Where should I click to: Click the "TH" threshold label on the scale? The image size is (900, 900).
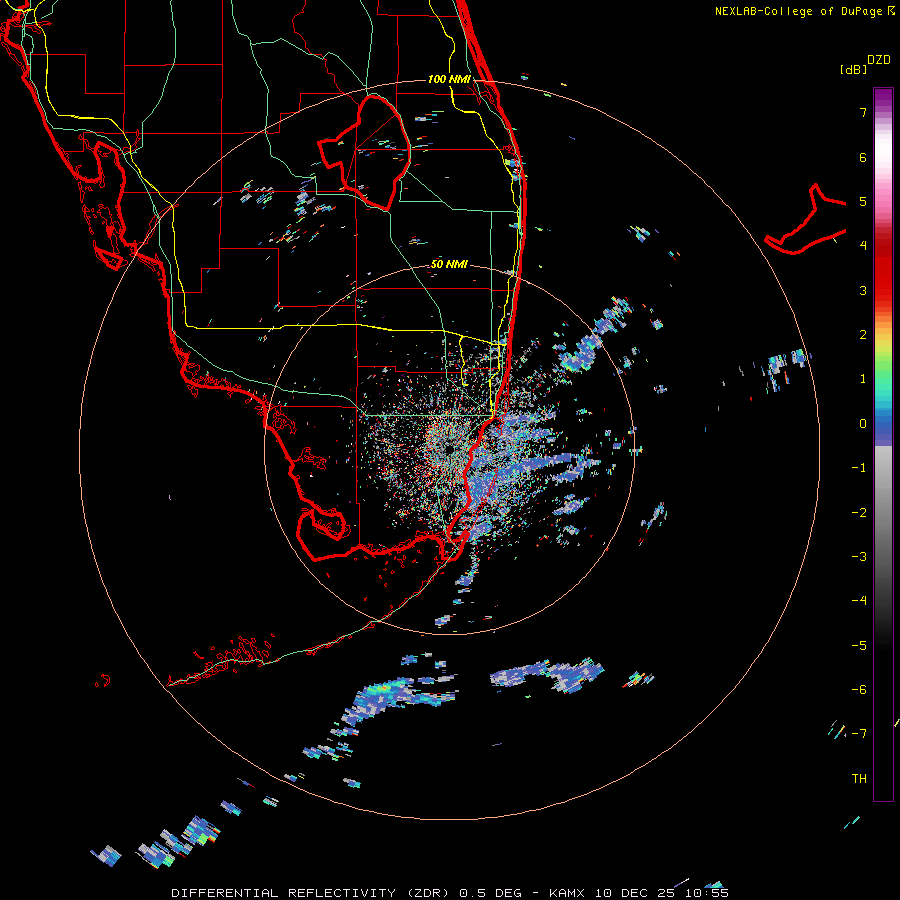coord(859,778)
